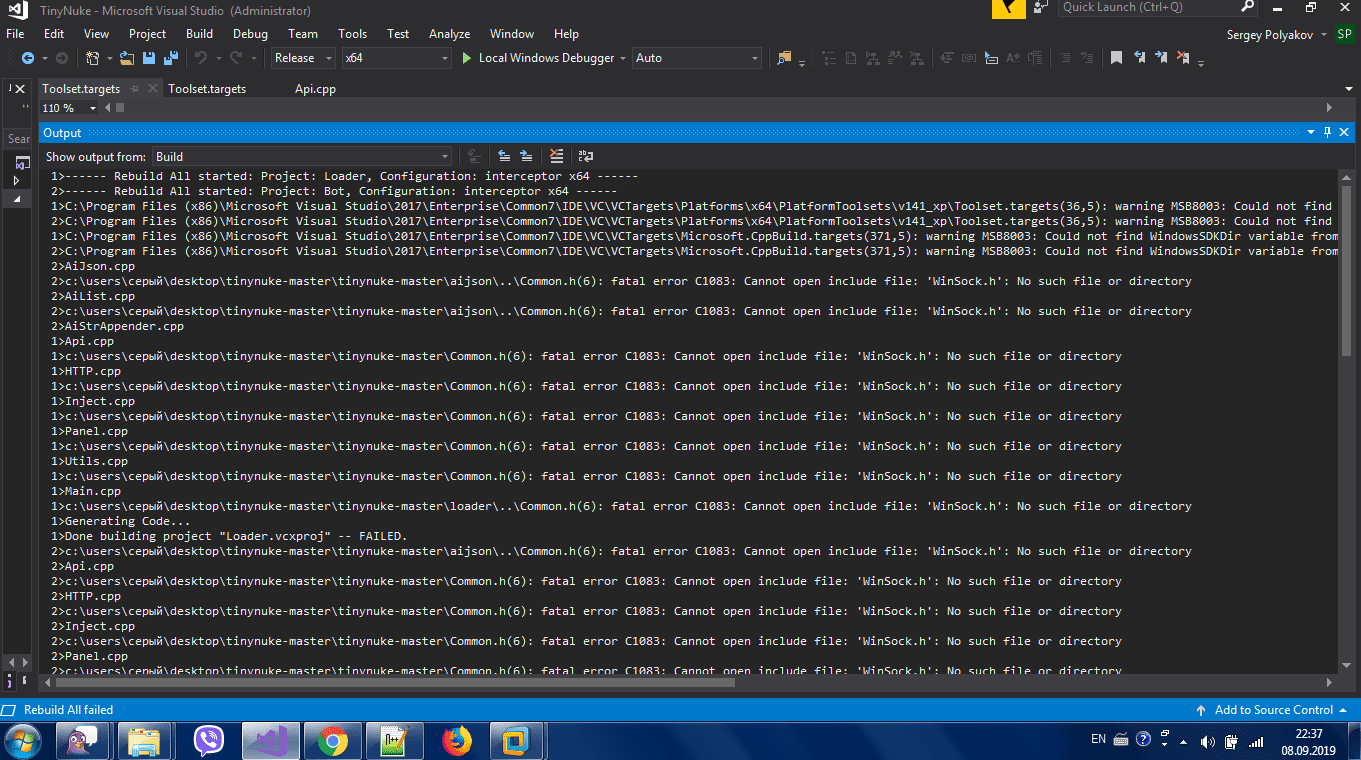Go to next message in Output

(x=526, y=156)
